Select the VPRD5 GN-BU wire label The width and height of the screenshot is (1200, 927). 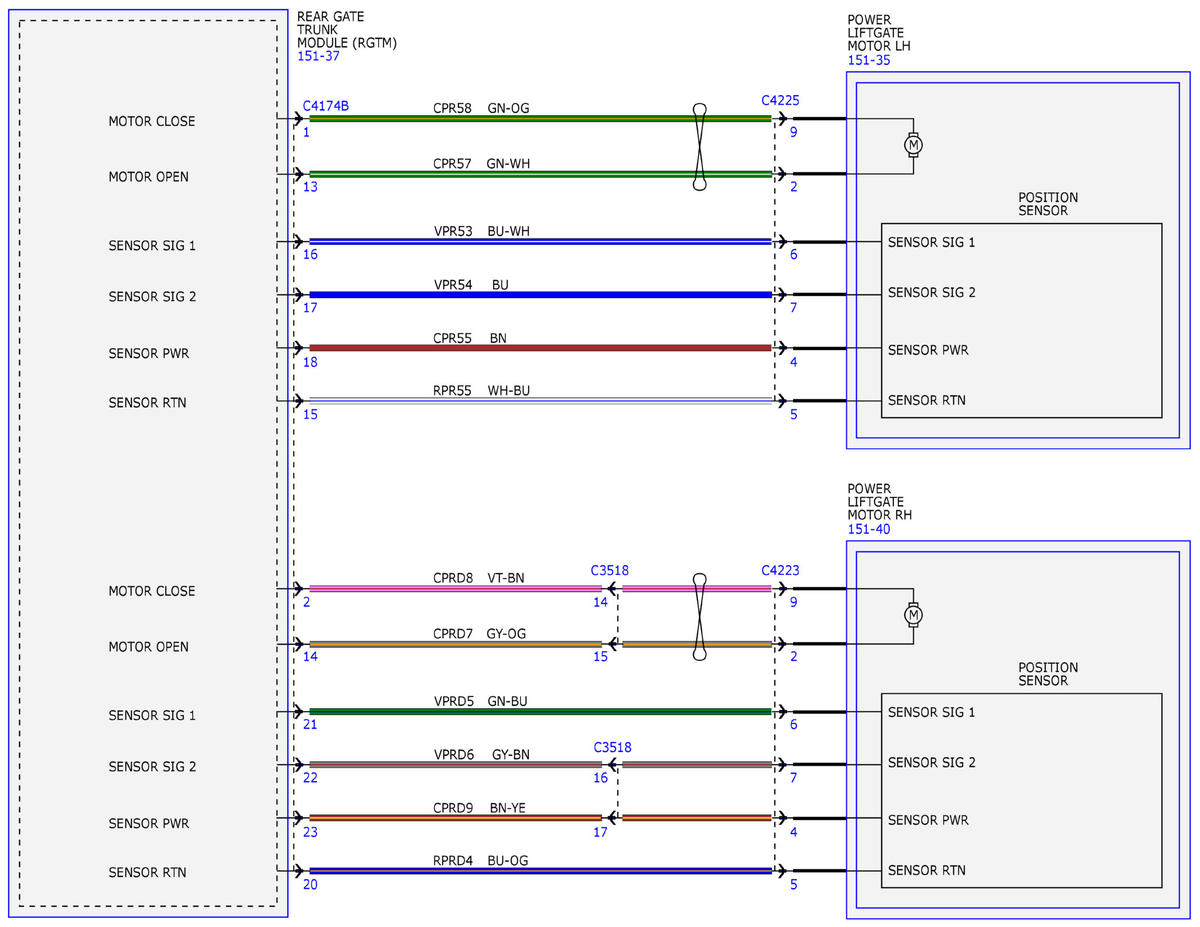click(480, 701)
